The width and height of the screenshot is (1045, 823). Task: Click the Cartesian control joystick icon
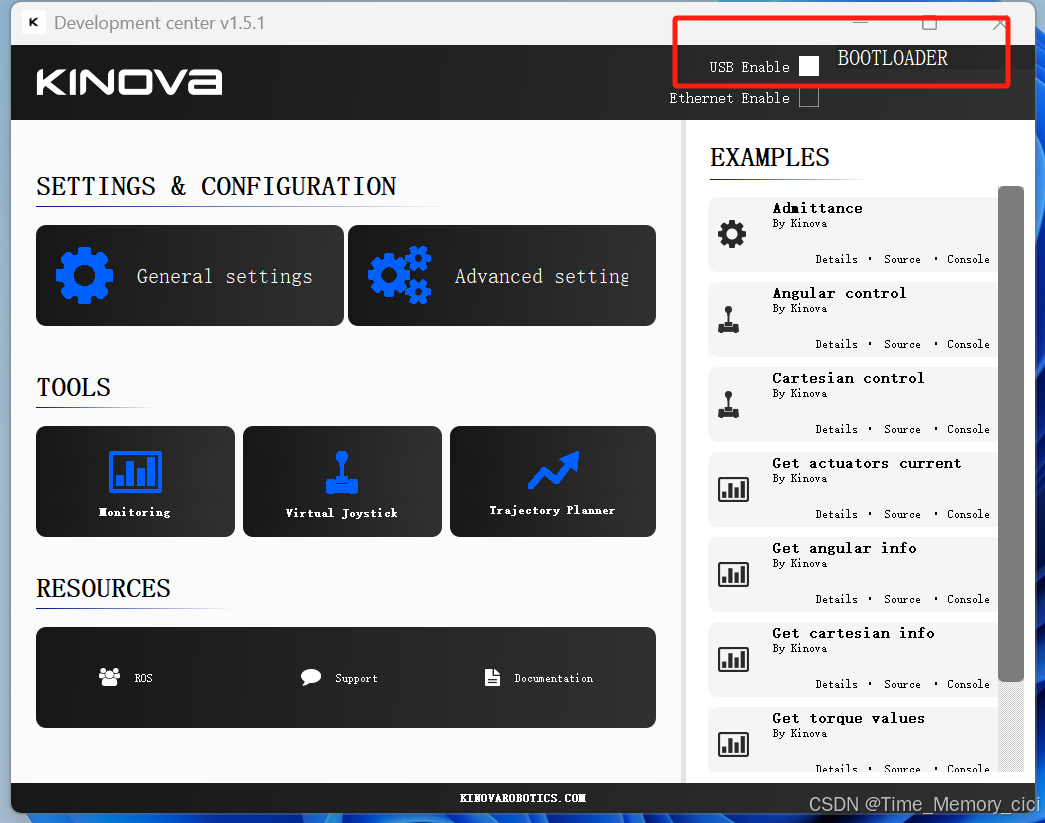[728, 405]
